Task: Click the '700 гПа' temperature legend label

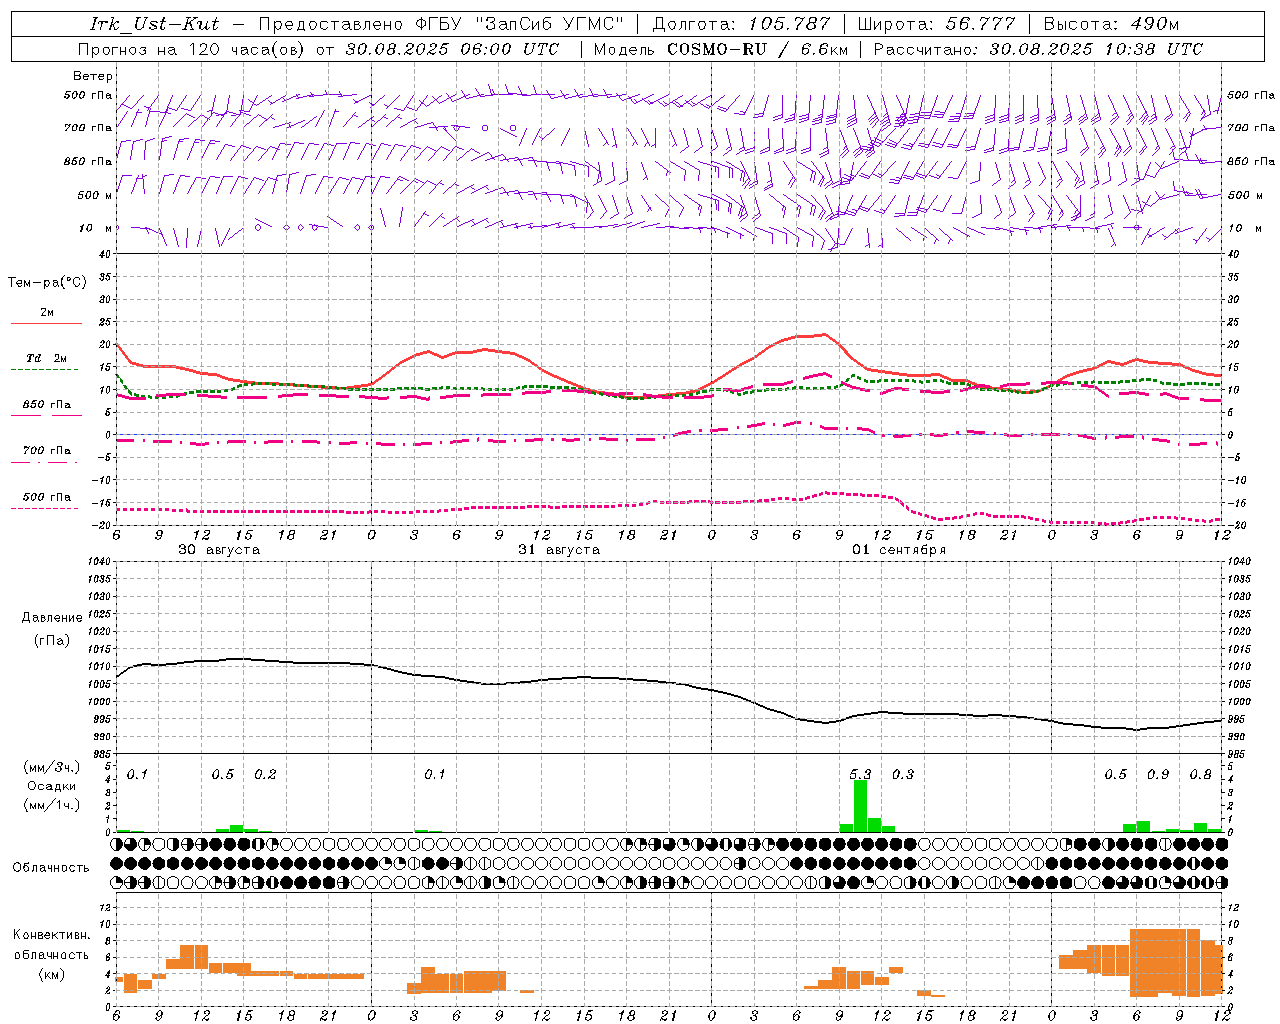Action: pyautogui.click(x=47, y=451)
